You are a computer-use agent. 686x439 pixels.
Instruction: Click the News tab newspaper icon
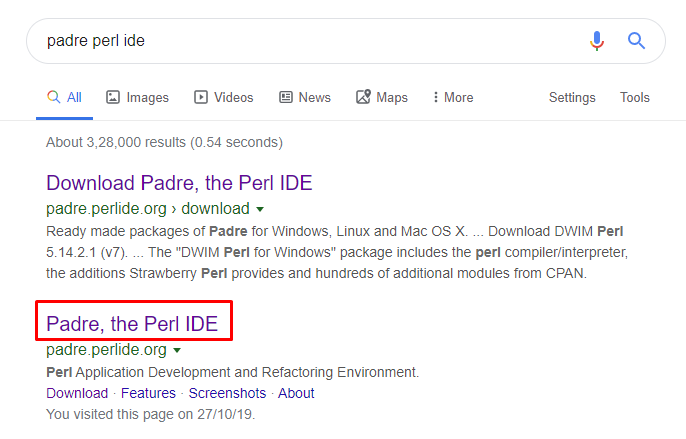(x=286, y=97)
